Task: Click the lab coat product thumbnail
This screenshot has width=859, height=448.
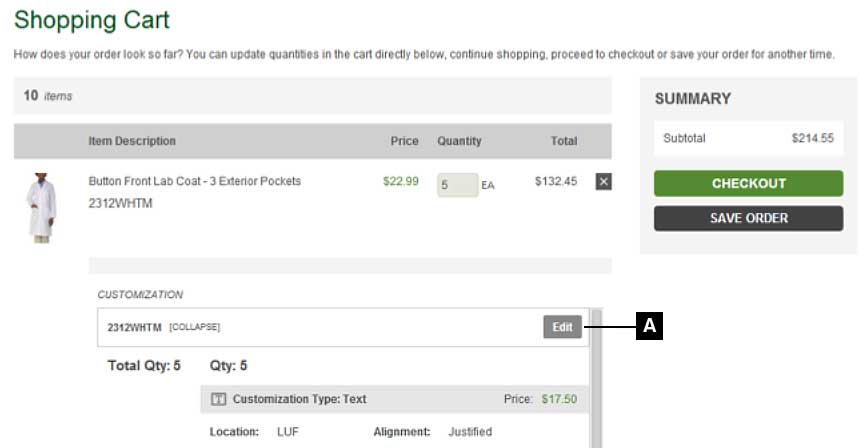Action: (41, 208)
